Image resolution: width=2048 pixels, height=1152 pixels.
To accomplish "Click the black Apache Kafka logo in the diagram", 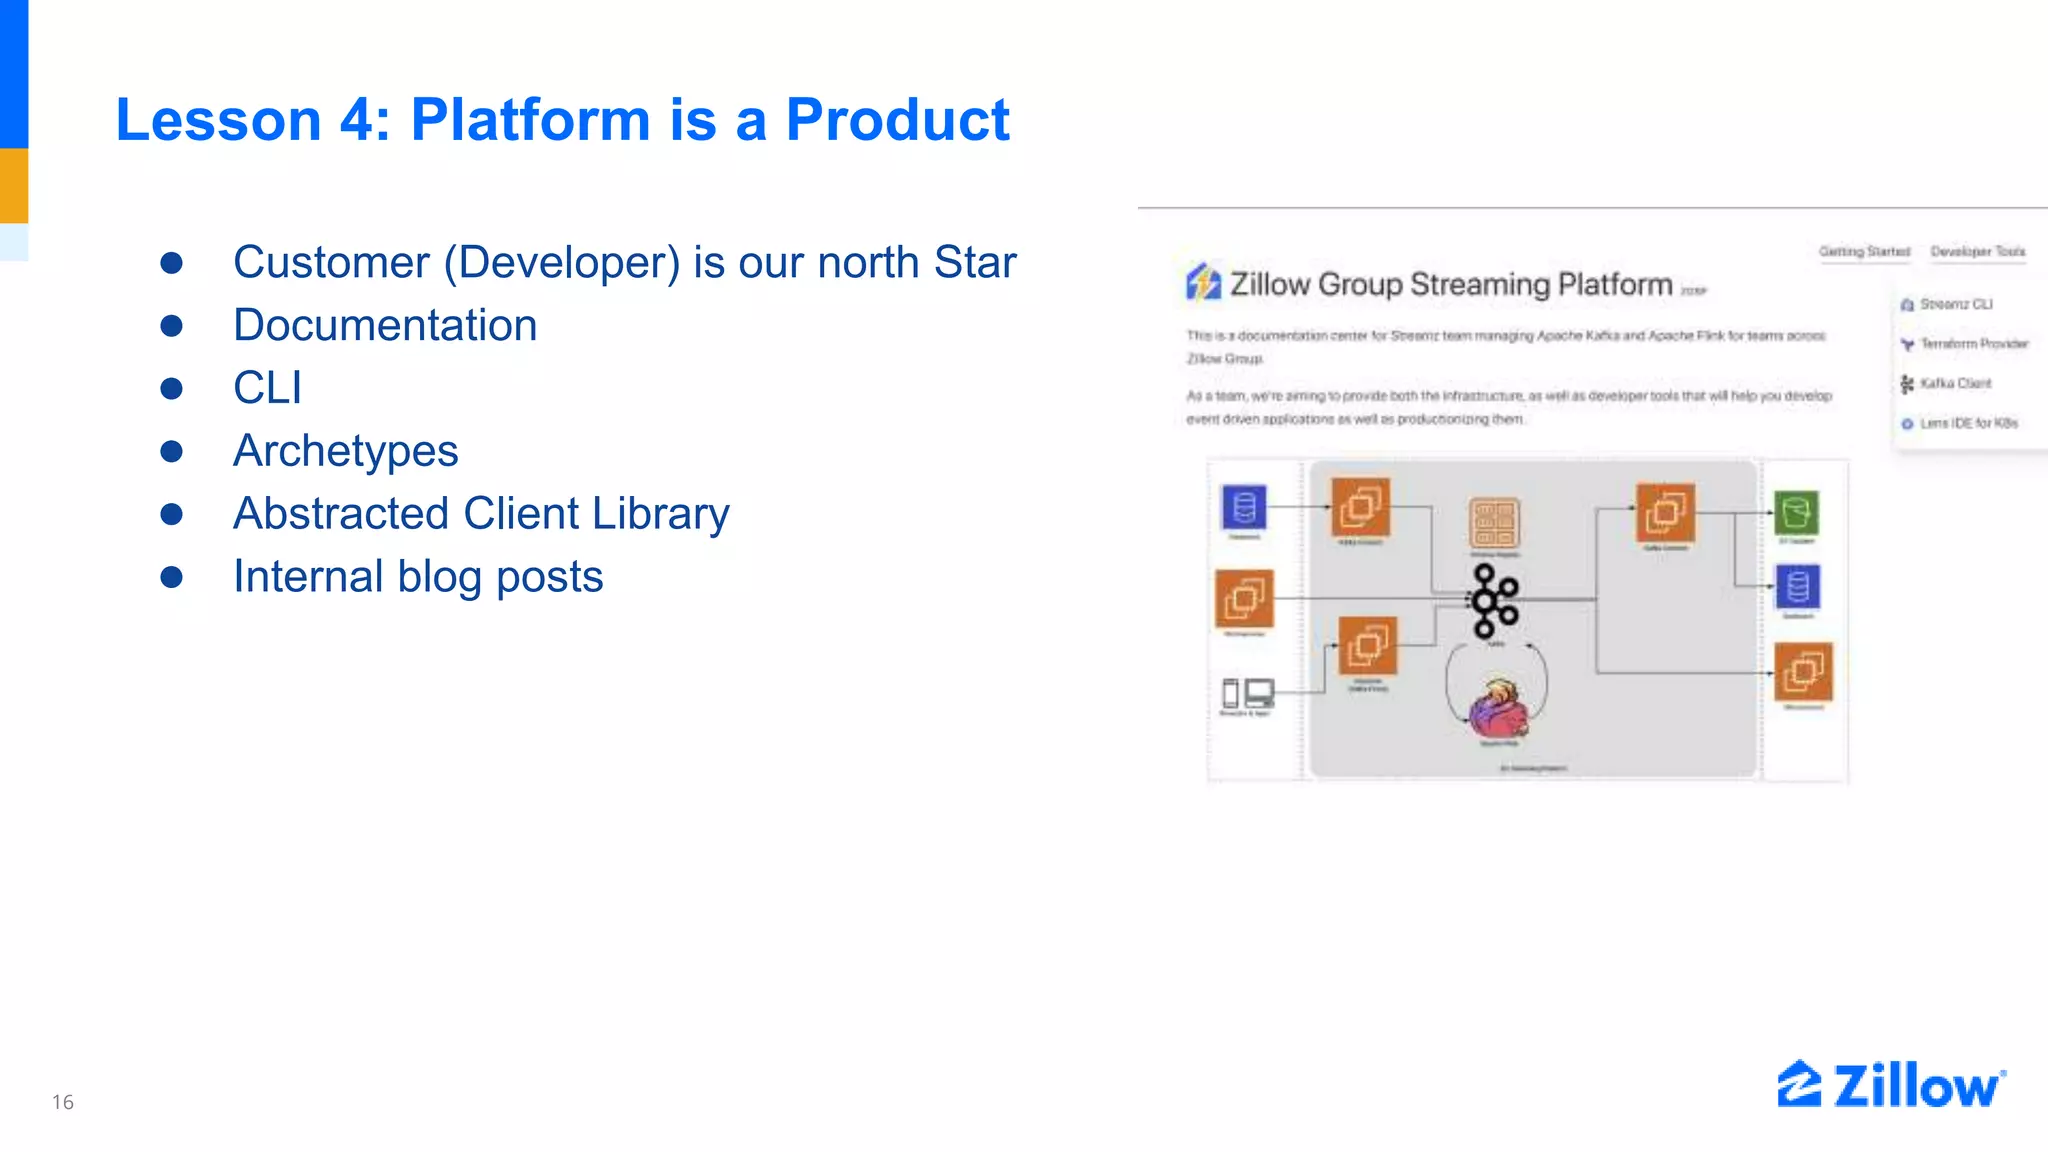I will pyautogui.click(x=1494, y=600).
